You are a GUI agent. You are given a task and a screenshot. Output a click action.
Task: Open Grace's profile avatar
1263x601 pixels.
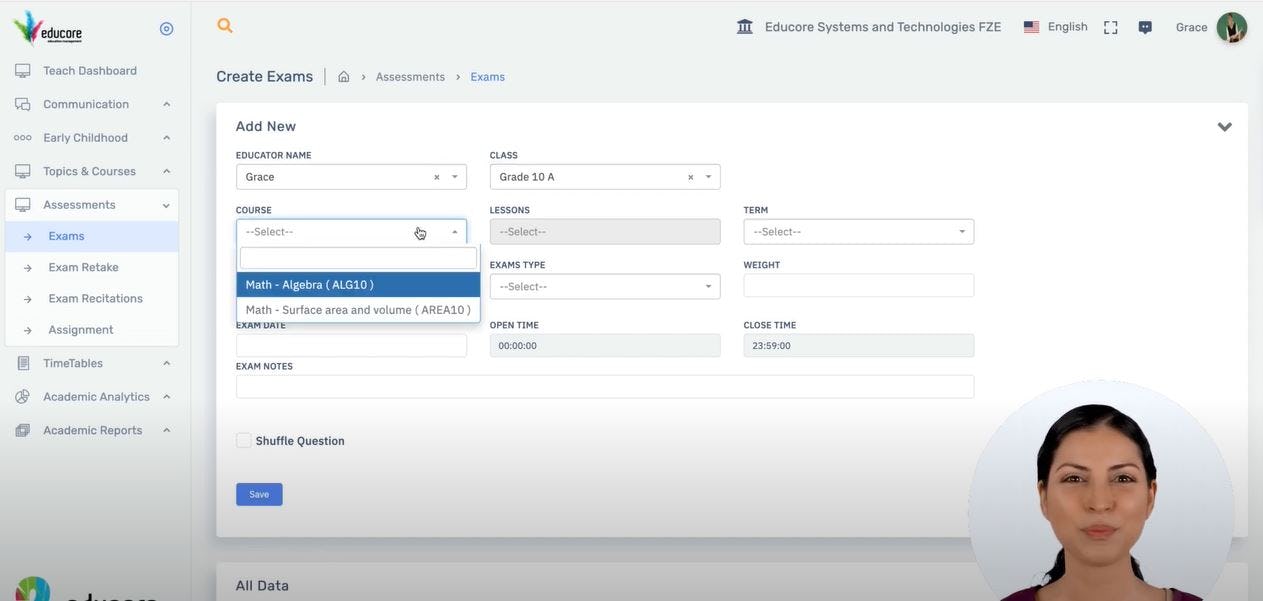(x=1231, y=27)
